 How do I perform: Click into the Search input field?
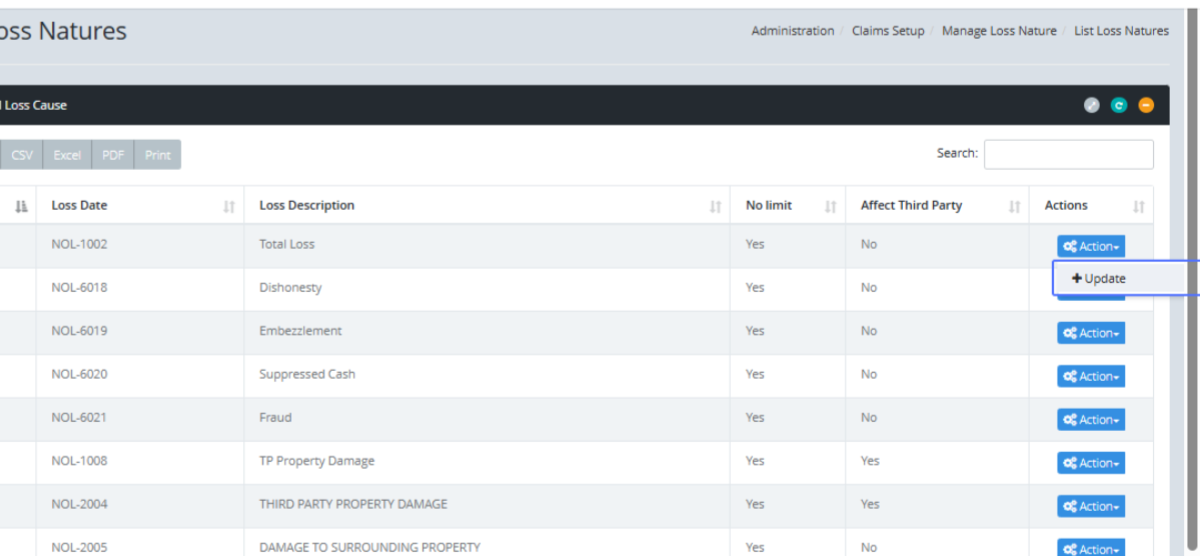[x=1068, y=154]
